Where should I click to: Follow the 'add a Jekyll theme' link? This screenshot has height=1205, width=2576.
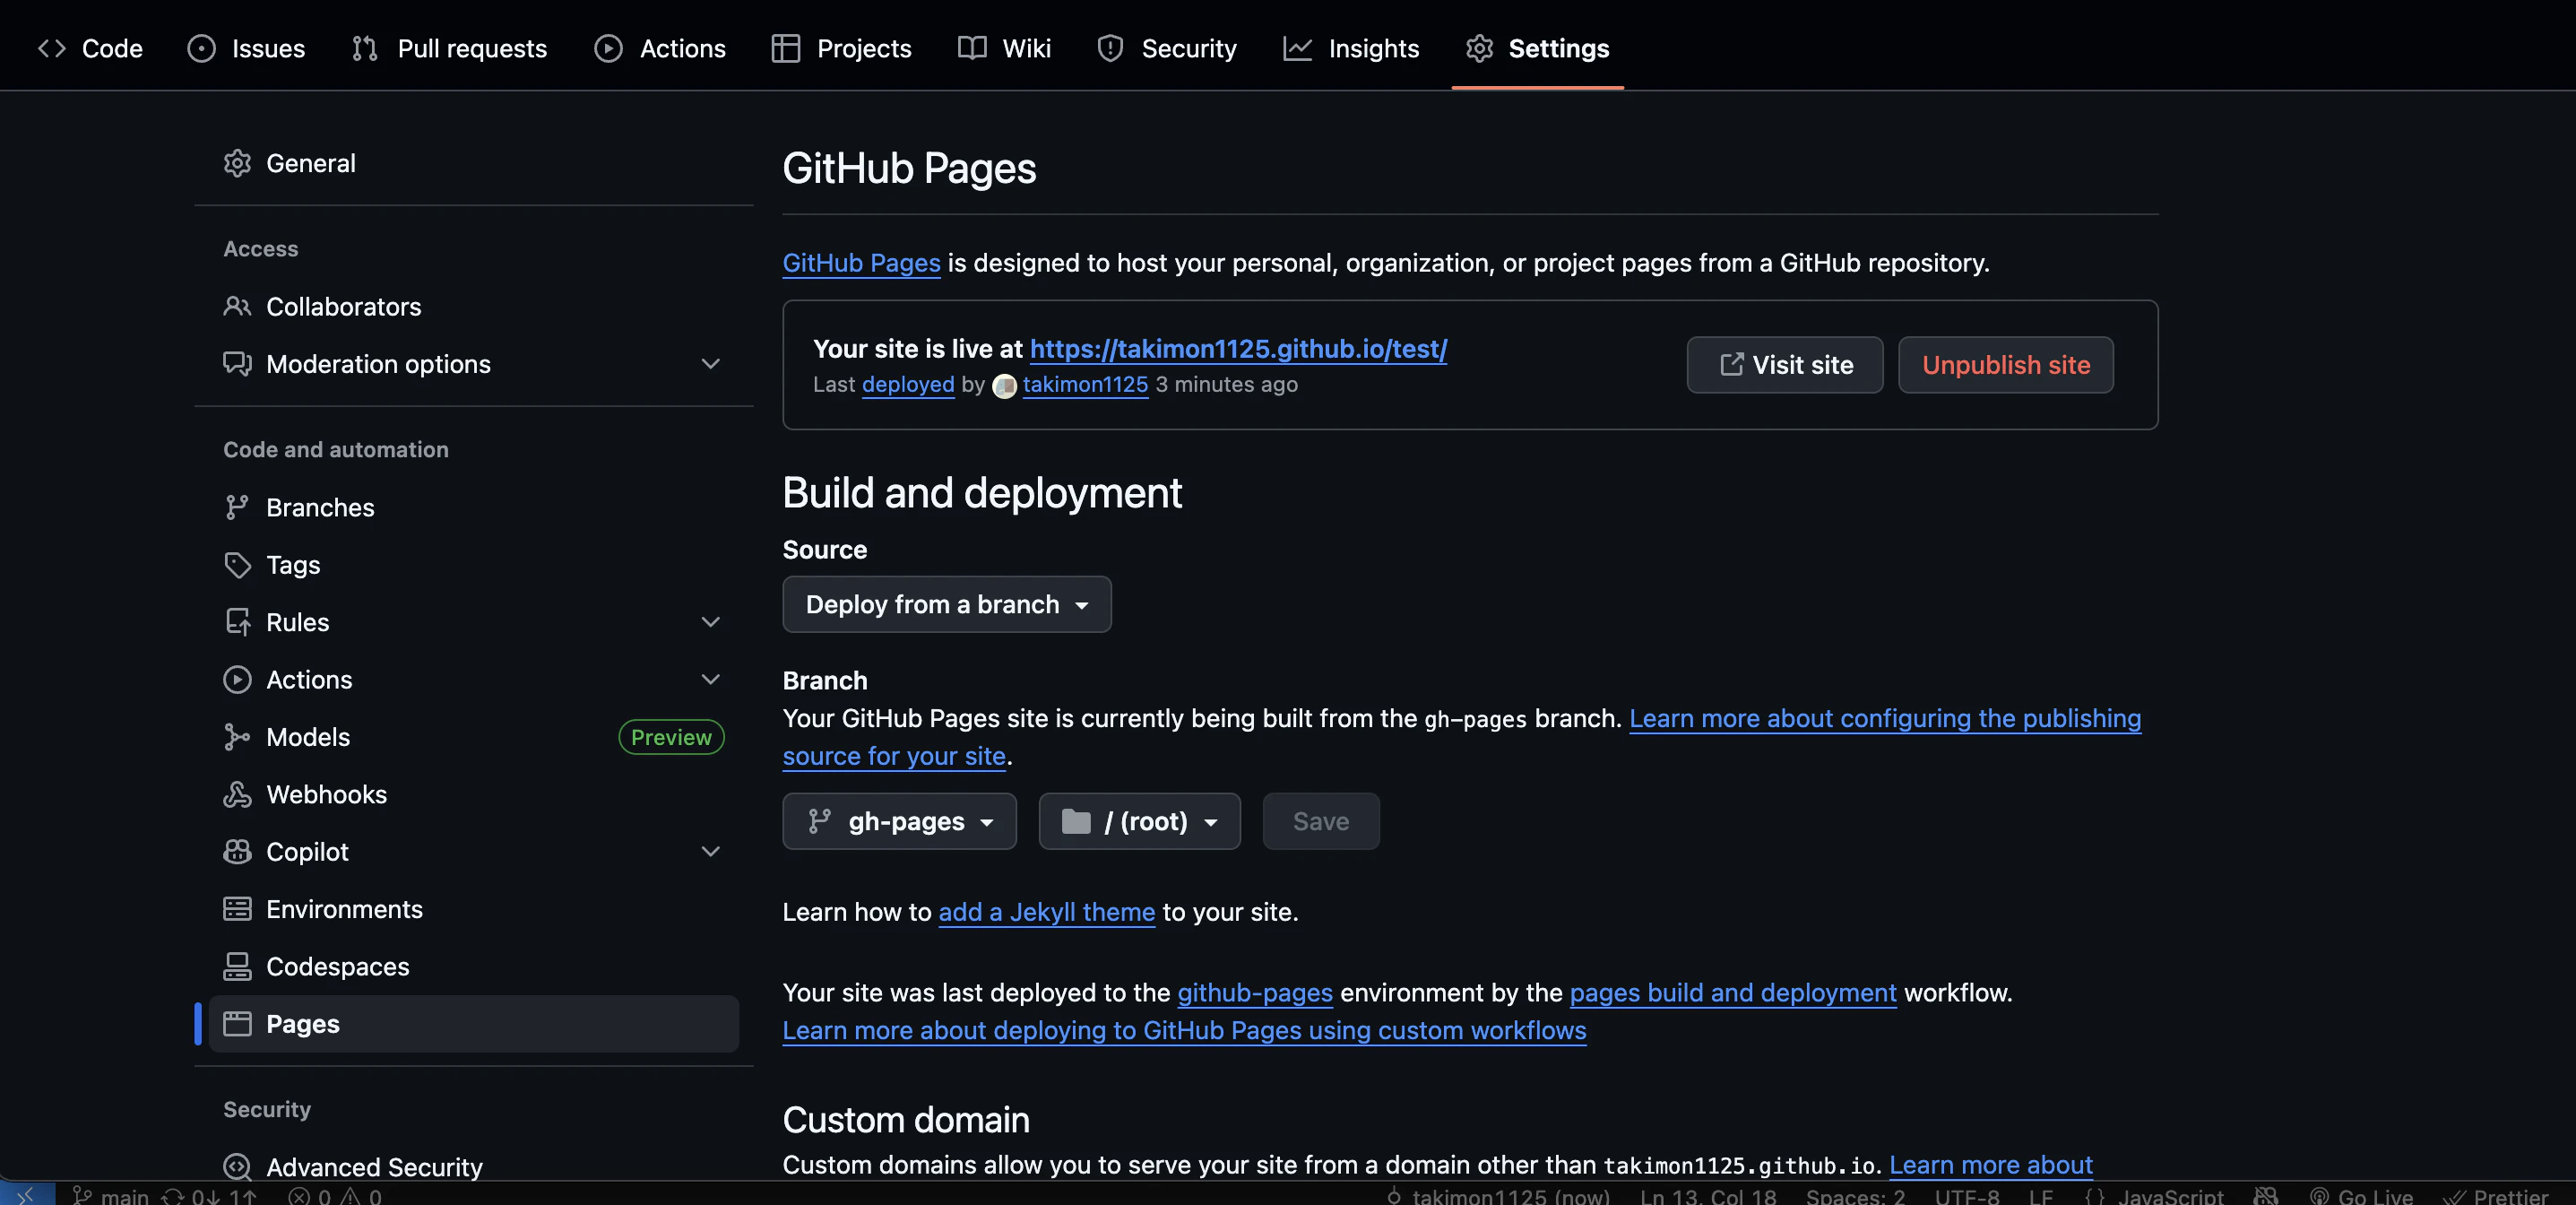[1046, 911]
